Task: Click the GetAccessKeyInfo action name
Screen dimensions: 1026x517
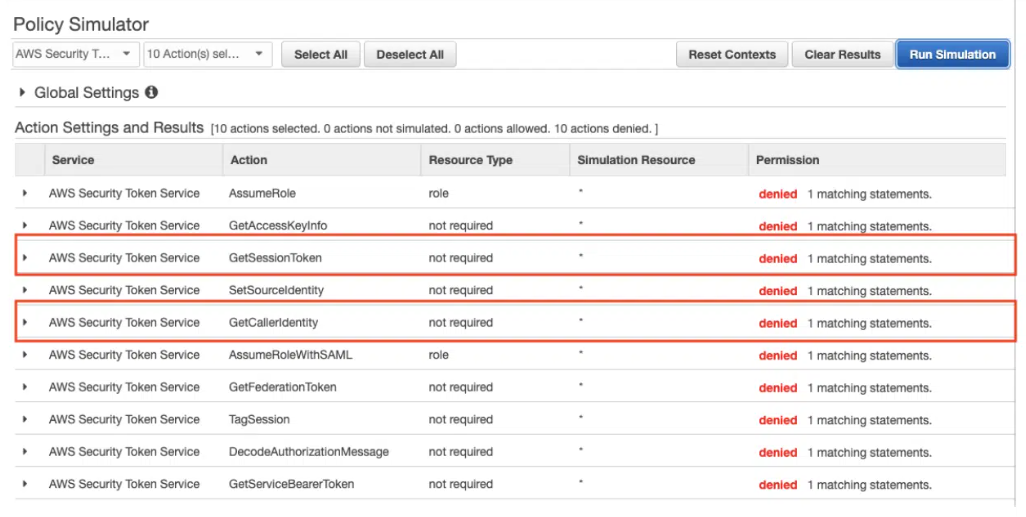Action: coord(277,226)
